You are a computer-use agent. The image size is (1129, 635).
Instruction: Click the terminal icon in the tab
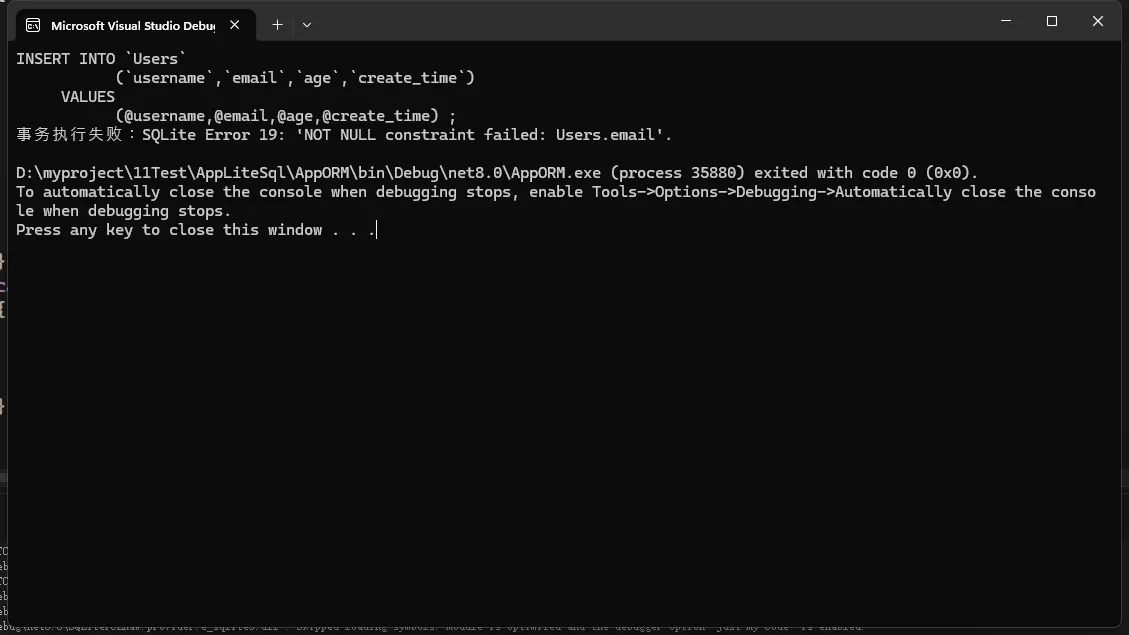click(x=33, y=25)
